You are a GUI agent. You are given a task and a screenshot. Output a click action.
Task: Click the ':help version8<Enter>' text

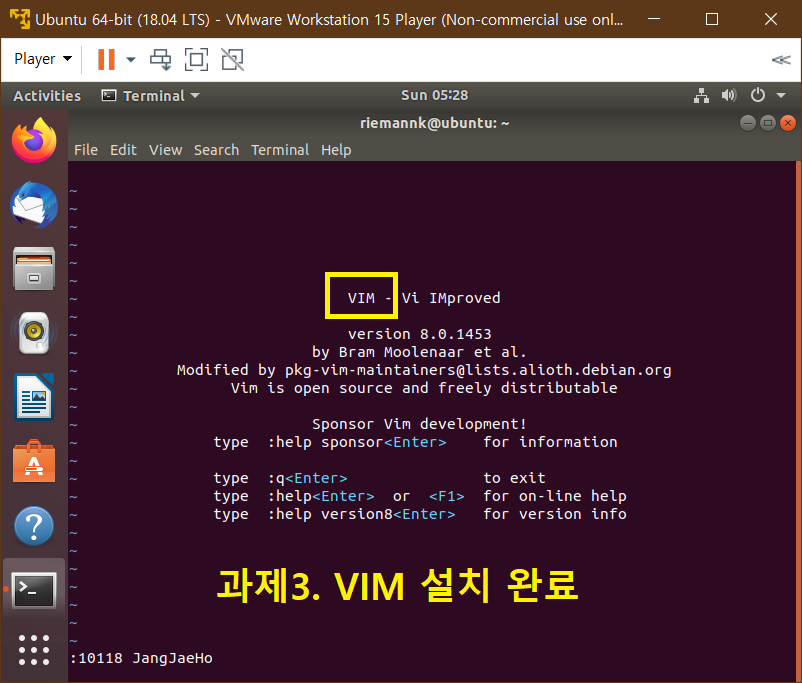[362, 514]
